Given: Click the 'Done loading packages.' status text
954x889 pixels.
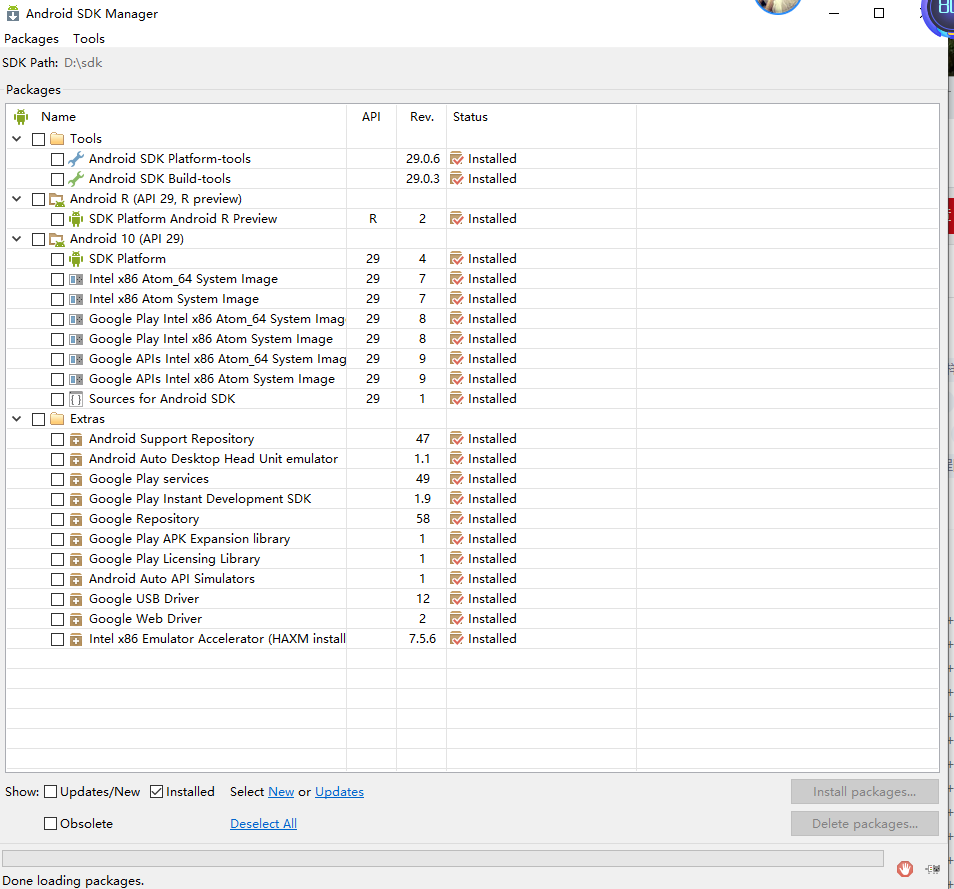Looking at the screenshot, I should pyautogui.click(x=73, y=880).
